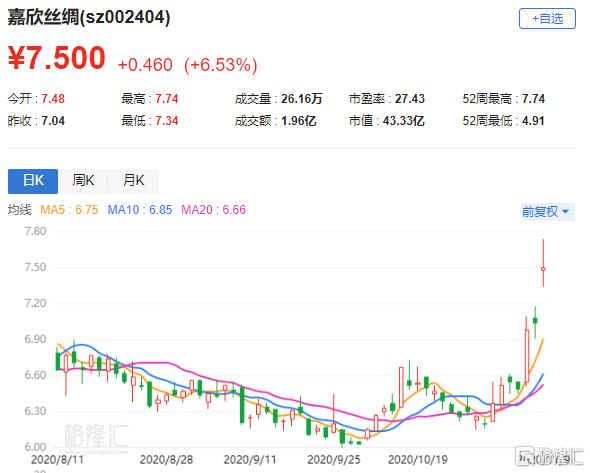Click the 成交额 value 1.96亿
Viewport: 590px width, 473px height.
299,121
